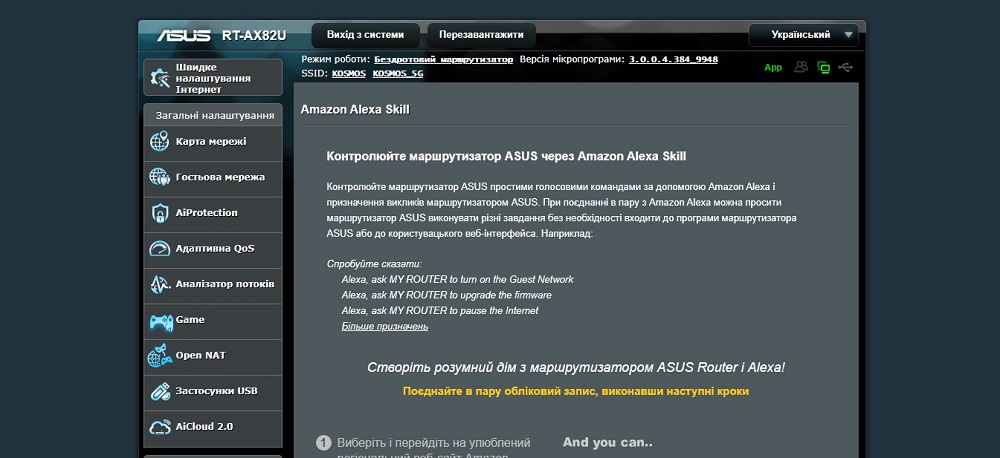Click the green network clients status icon
This screenshot has width=1000, height=458.
[823, 67]
